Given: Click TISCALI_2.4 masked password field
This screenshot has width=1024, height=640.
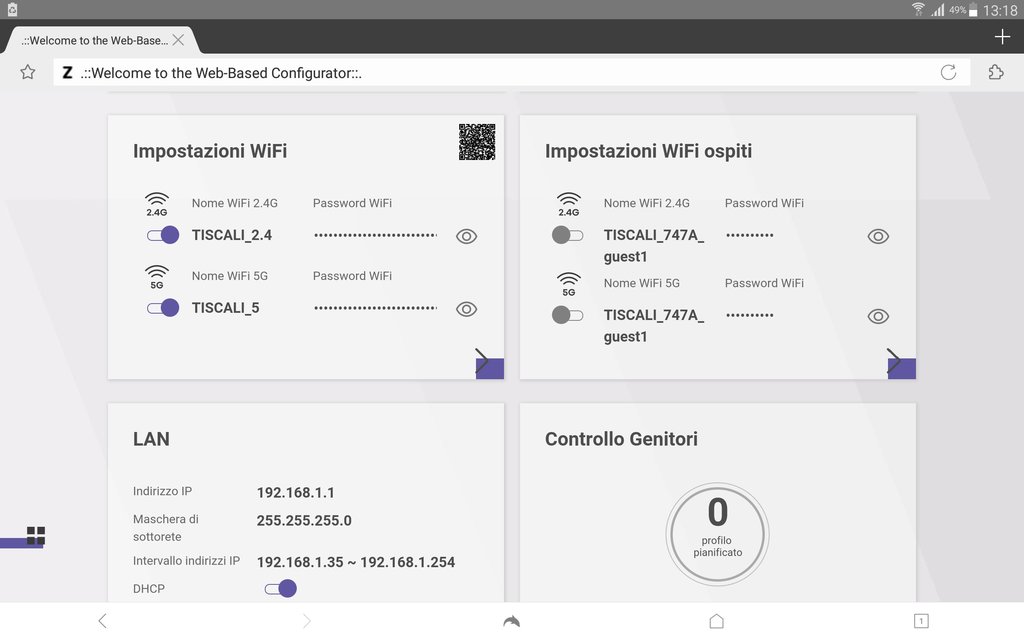Looking at the screenshot, I should [x=376, y=235].
